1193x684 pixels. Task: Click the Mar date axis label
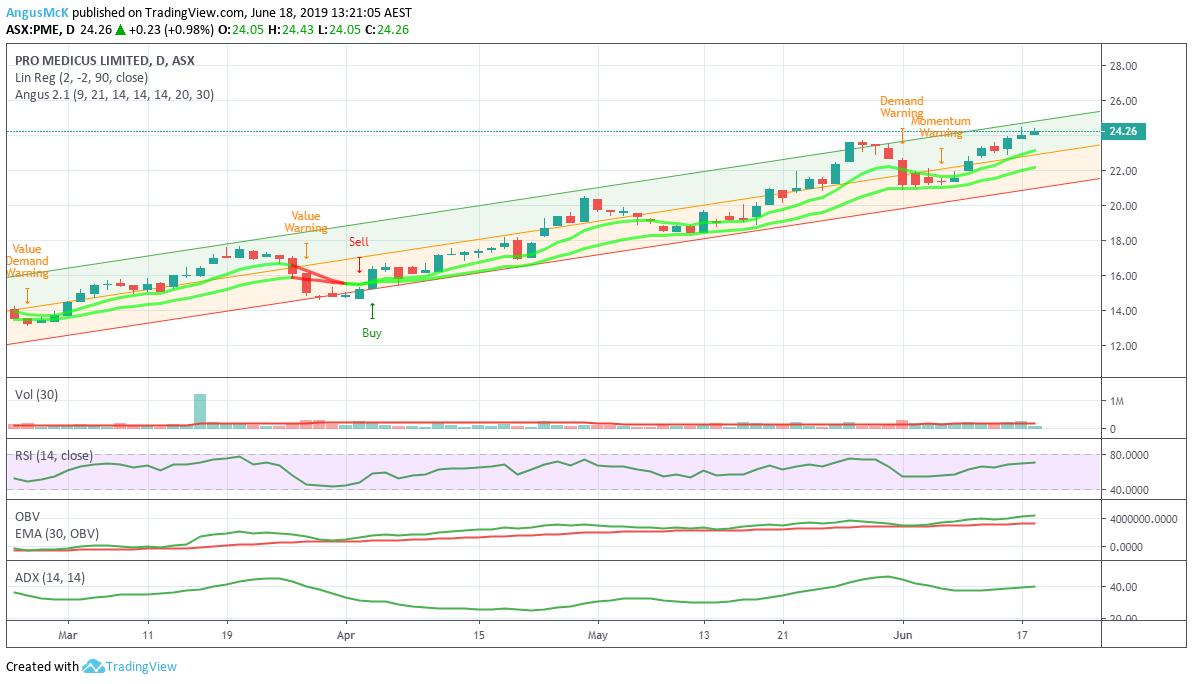click(x=68, y=635)
